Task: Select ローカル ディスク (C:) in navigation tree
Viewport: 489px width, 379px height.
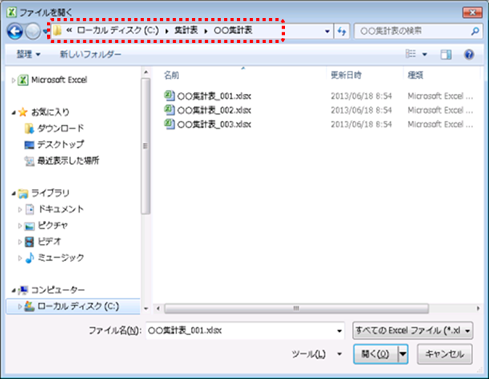Action: (x=78, y=306)
